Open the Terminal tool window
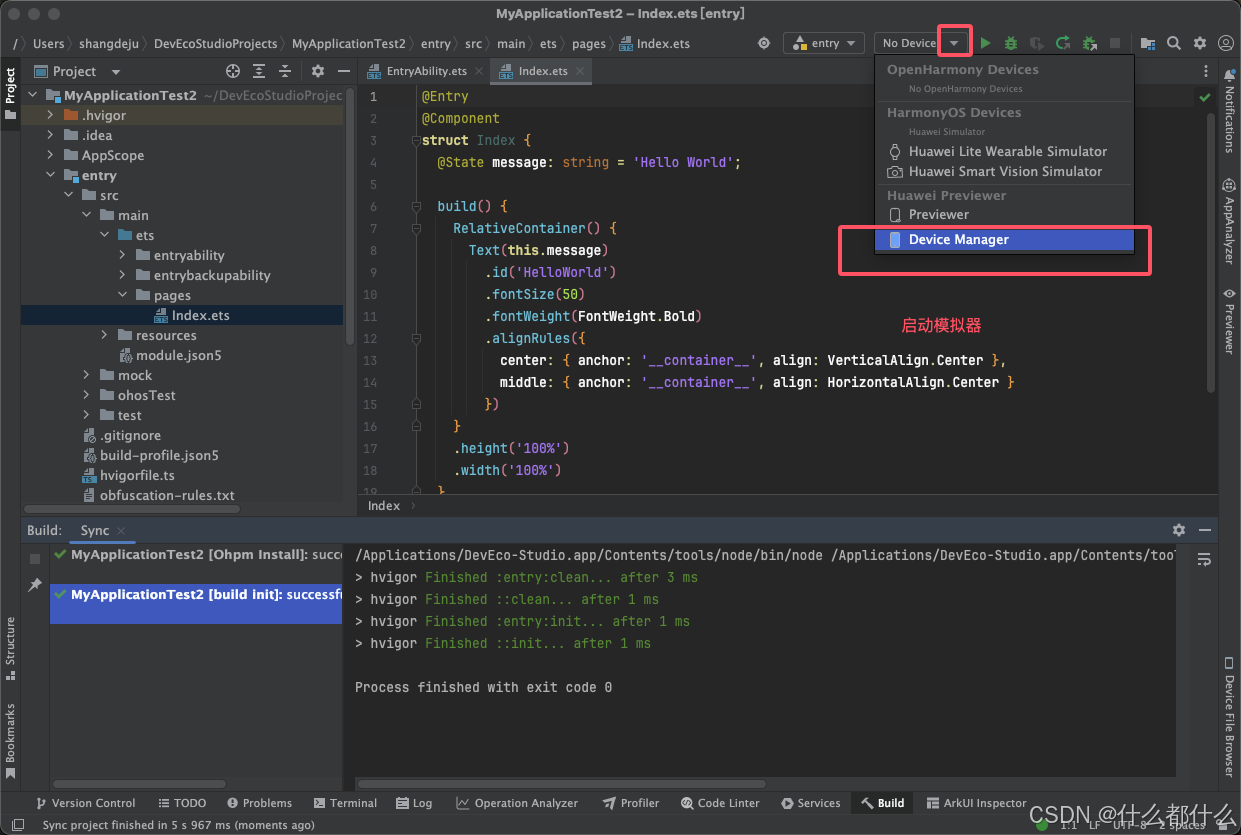The height and width of the screenshot is (835, 1241). pos(345,803)
